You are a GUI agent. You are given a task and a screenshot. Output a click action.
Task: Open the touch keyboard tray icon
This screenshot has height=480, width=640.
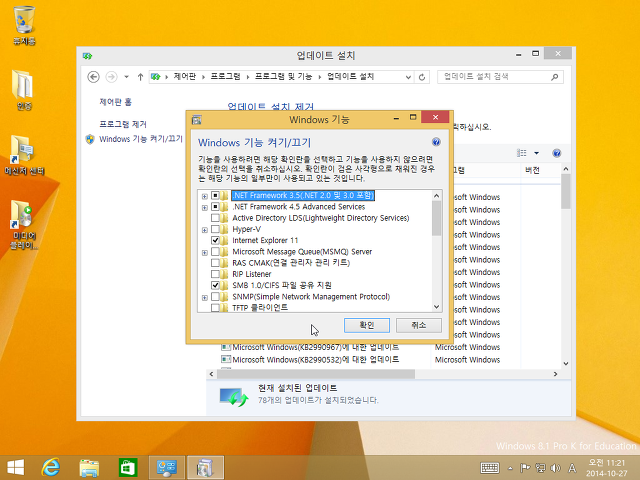489,468
